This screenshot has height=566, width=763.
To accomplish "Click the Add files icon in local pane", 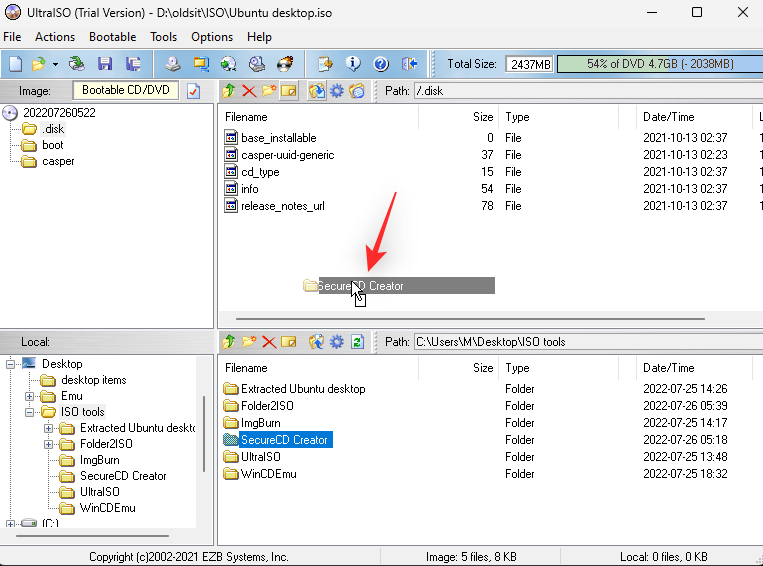I will click(x=316, y=342).
